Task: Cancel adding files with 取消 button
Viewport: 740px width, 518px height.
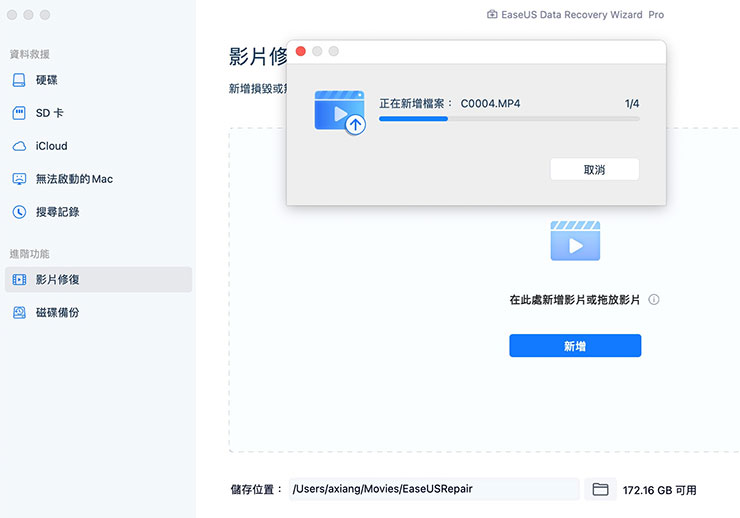Action: [x=595, y=169]
